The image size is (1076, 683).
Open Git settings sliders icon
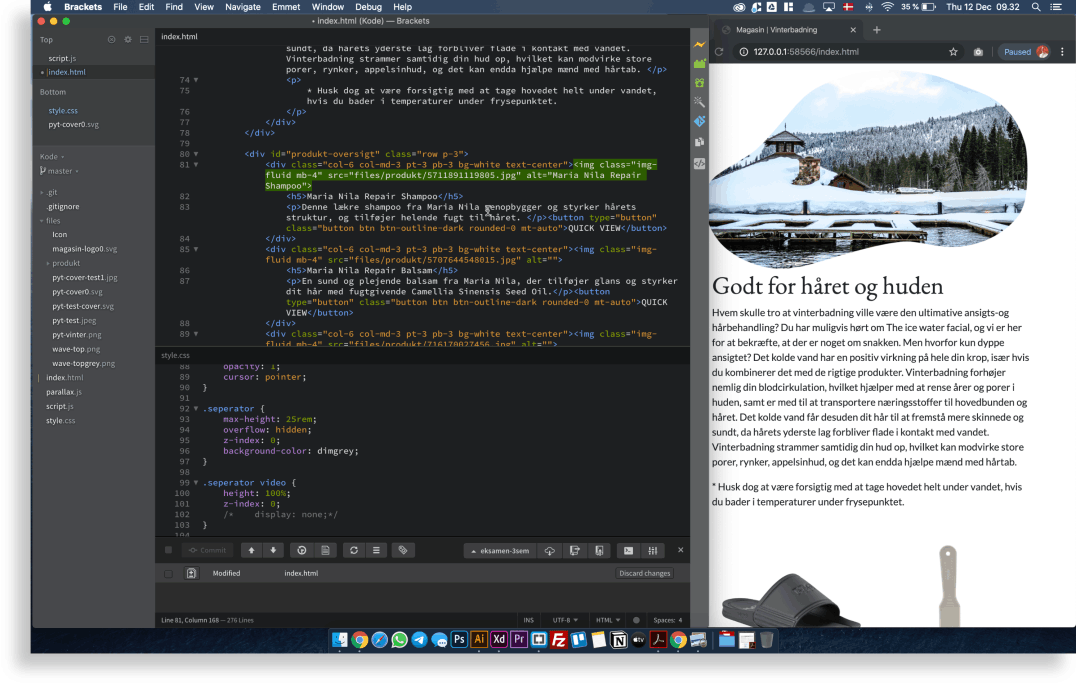point(653,551)
